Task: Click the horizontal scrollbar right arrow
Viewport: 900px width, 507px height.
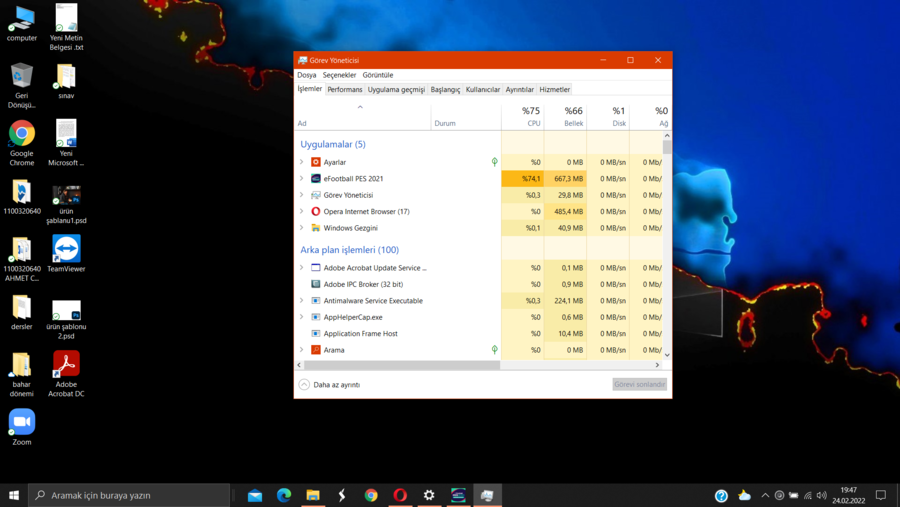Action: point(658,365)
